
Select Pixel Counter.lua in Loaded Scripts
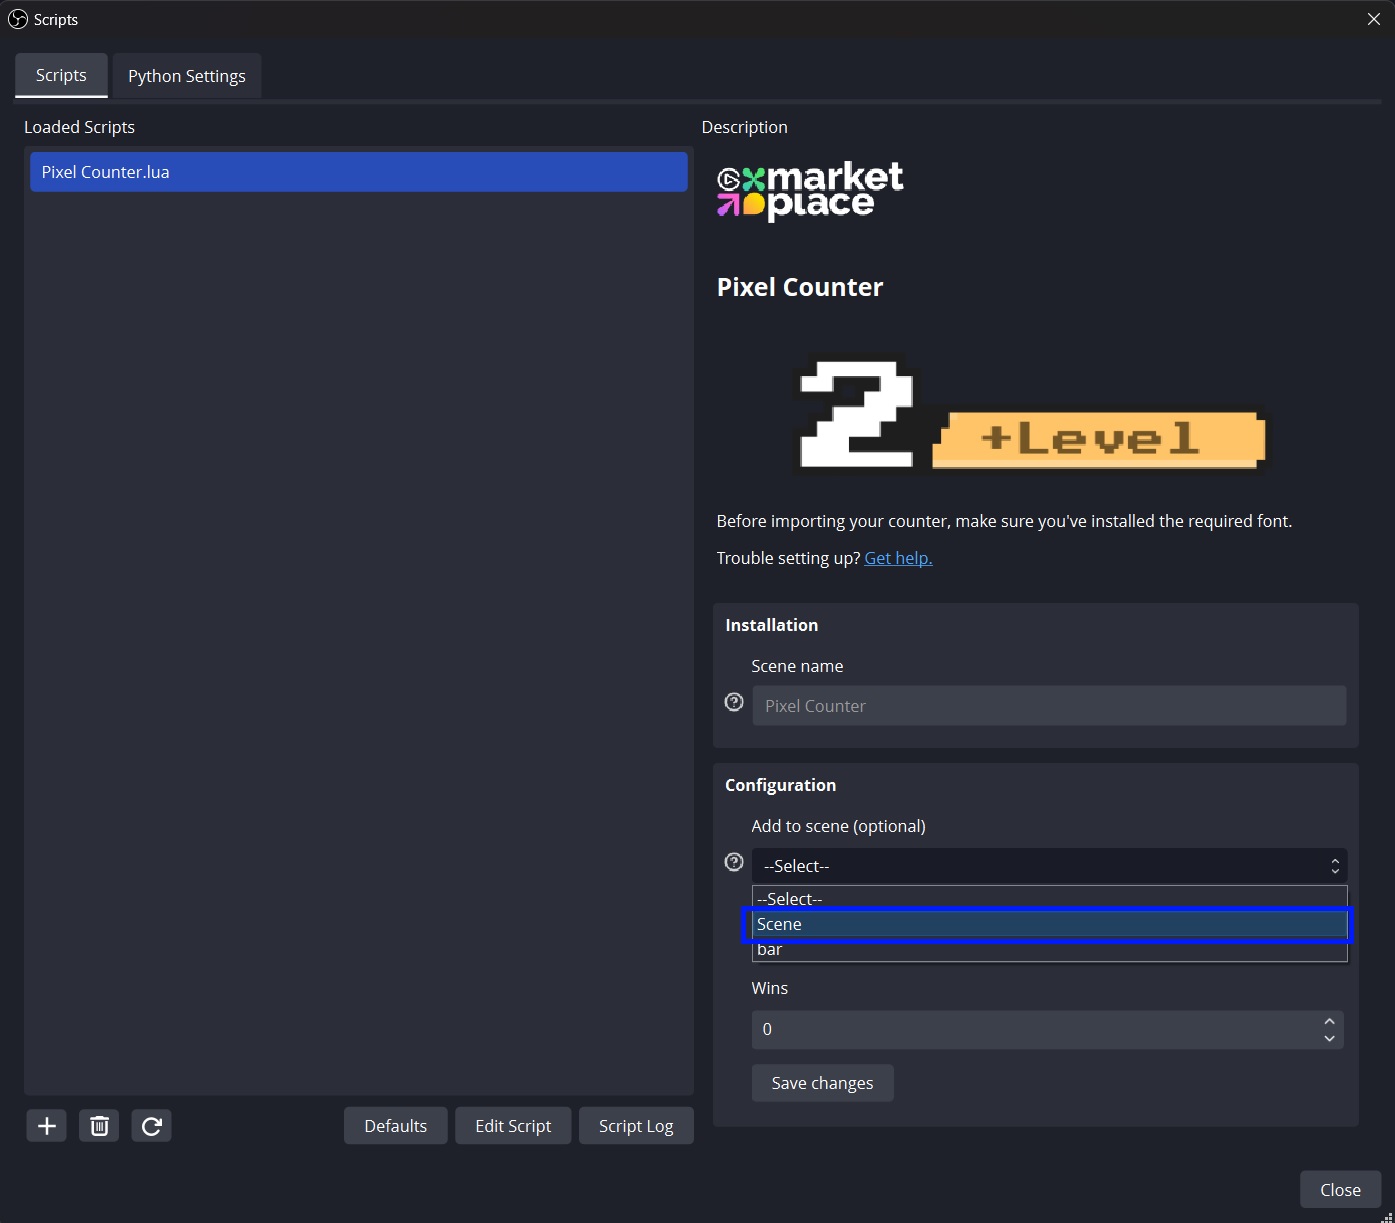(358, 172)
